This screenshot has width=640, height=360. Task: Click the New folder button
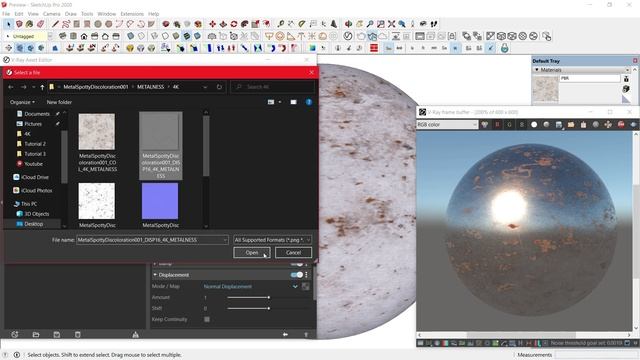[x=59, y=102]
